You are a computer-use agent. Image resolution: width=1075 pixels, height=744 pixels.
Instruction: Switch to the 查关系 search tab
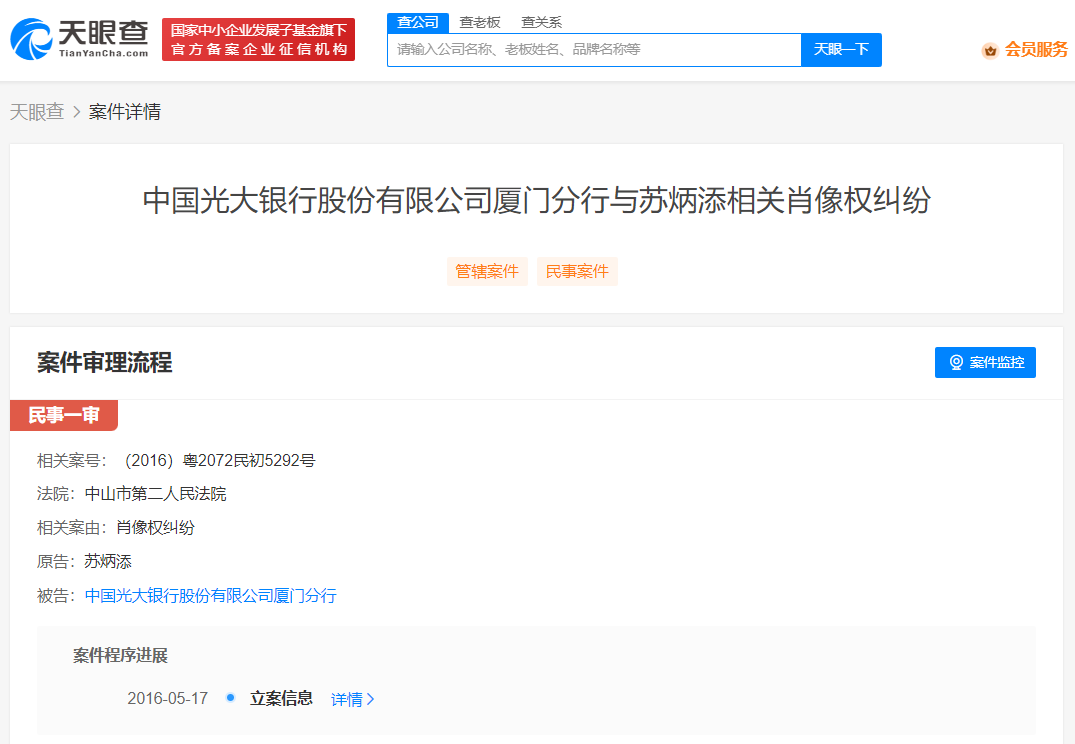tap(541, 23)
